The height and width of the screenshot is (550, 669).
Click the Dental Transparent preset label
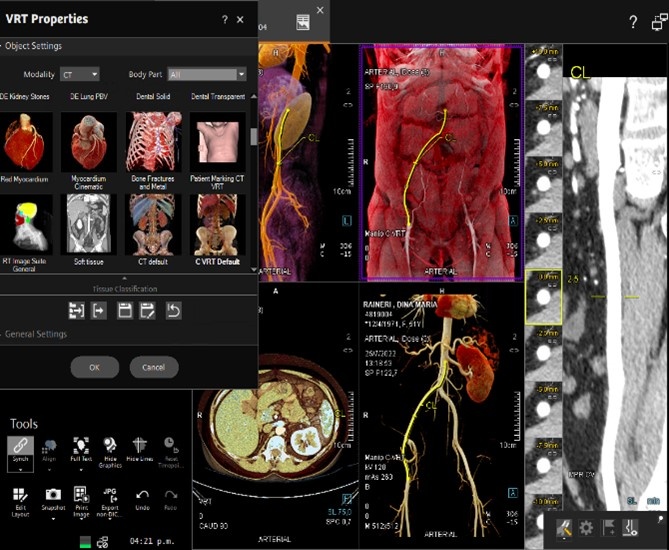[x=218, y=96]
